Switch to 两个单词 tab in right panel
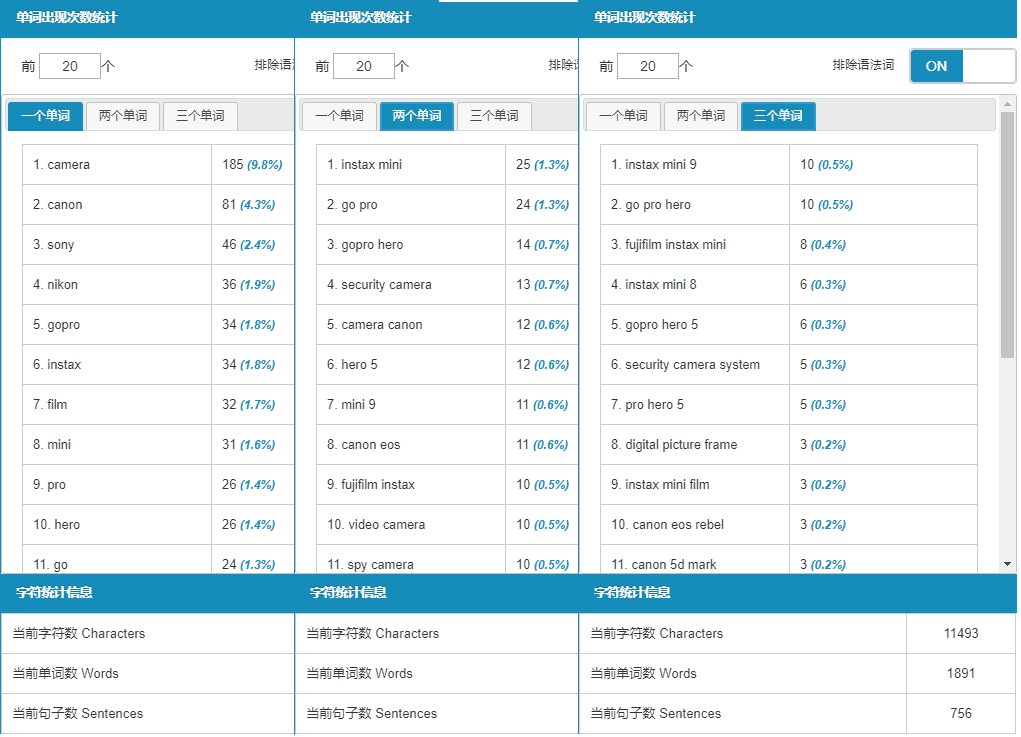Screen dimensions: 1021x737 pyautogui.click(x=701, y=116)
